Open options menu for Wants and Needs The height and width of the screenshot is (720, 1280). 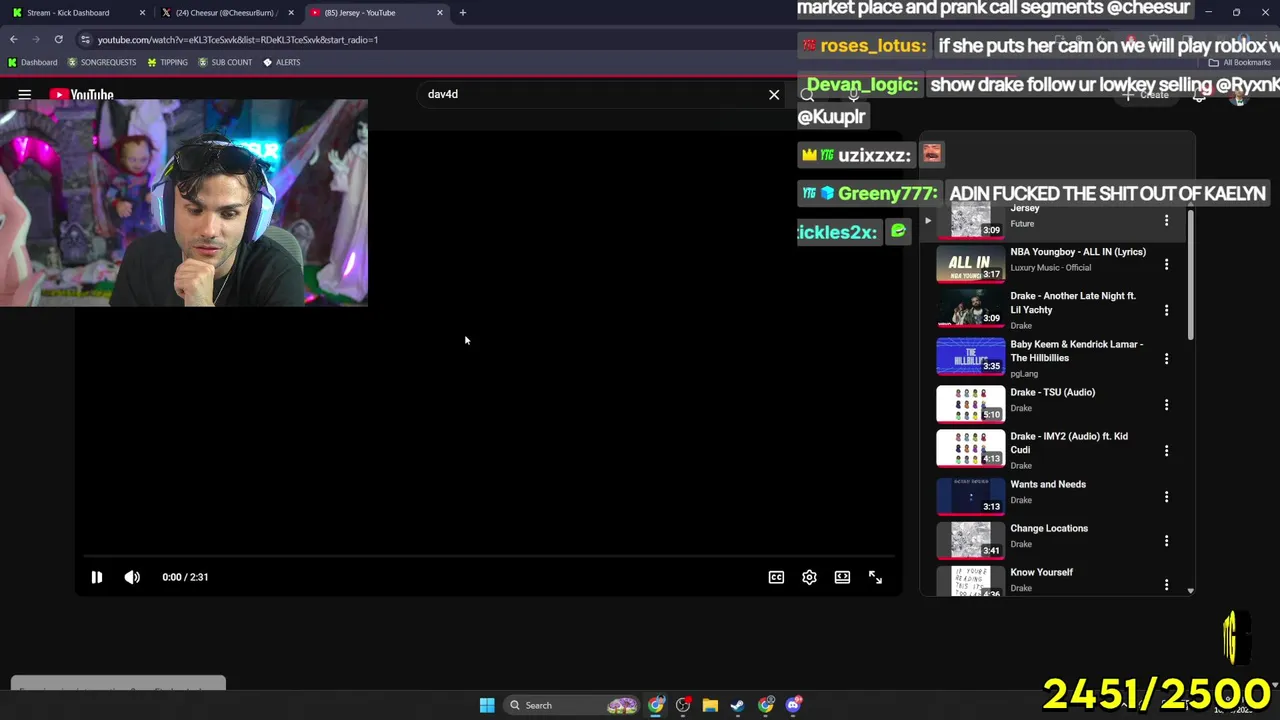pyautogui.click(x=1166, y=497)
